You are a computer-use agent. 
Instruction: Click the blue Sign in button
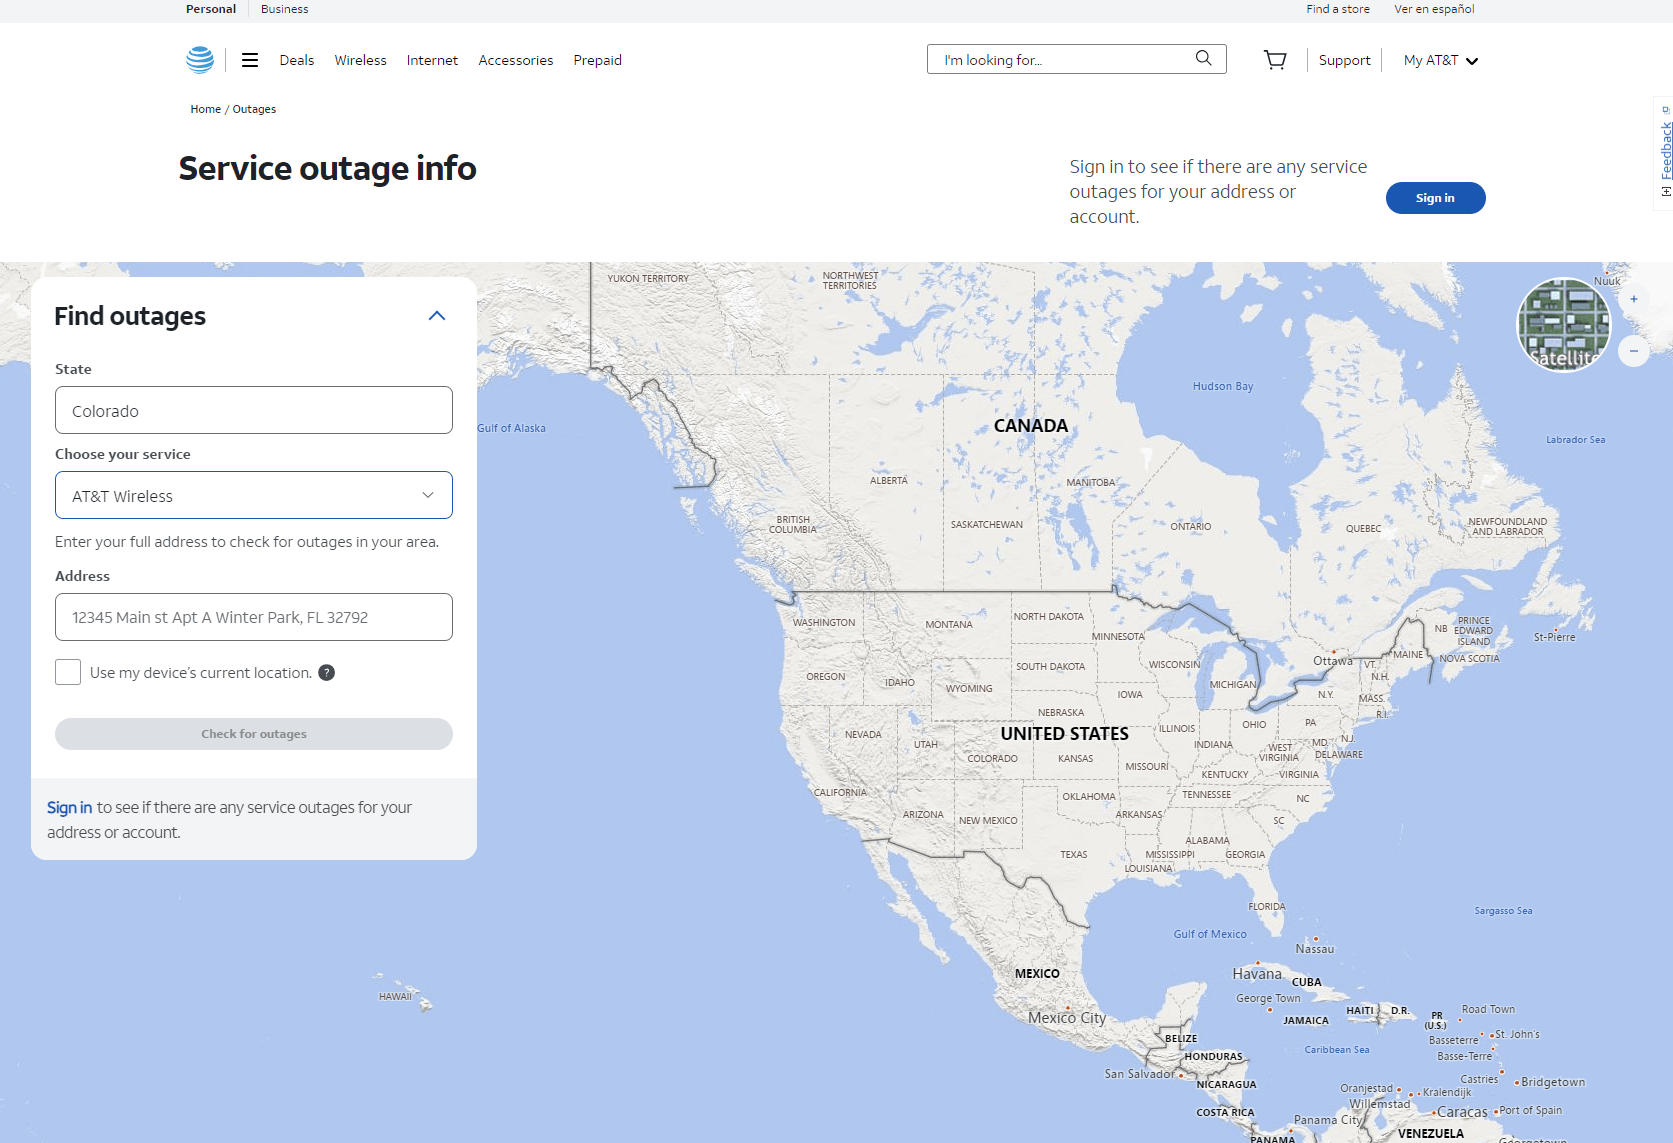pyautogui.click(x=1435, y=198)
